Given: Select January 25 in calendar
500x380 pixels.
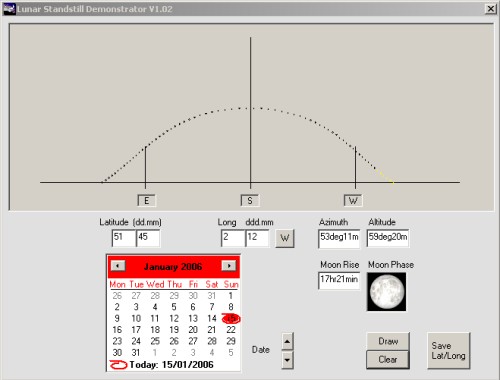Looking at the screenshot, I should point(155,341).
